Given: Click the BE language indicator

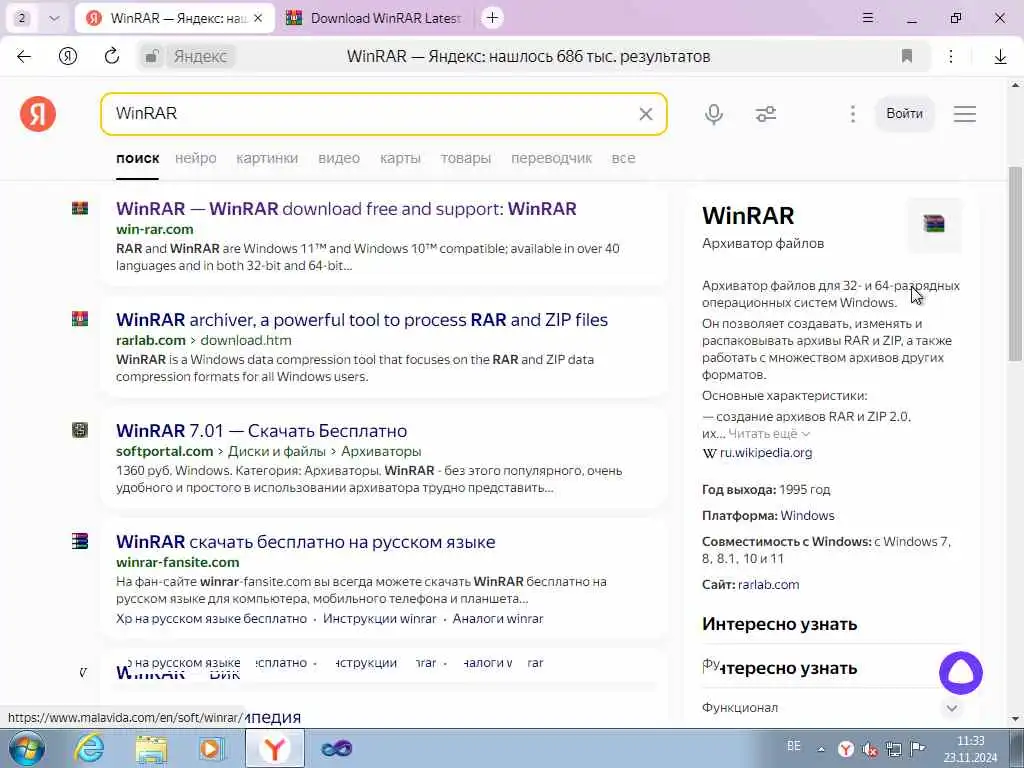Looking at the screenshot, I should point(793,746).
